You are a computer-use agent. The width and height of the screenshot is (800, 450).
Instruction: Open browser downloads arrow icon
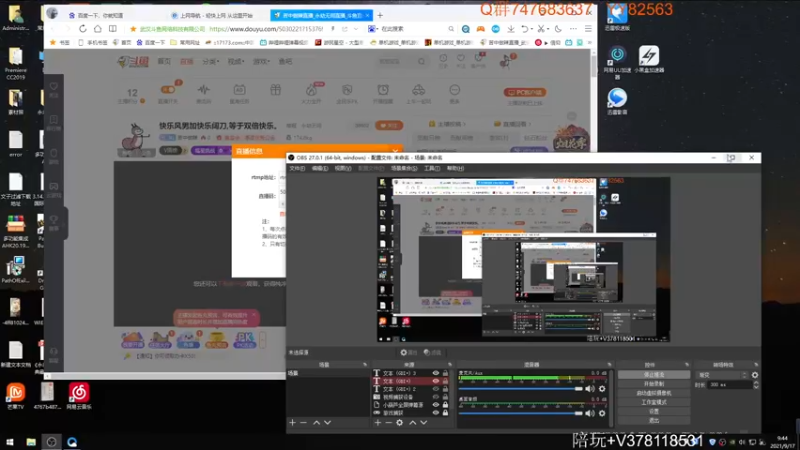511,29
